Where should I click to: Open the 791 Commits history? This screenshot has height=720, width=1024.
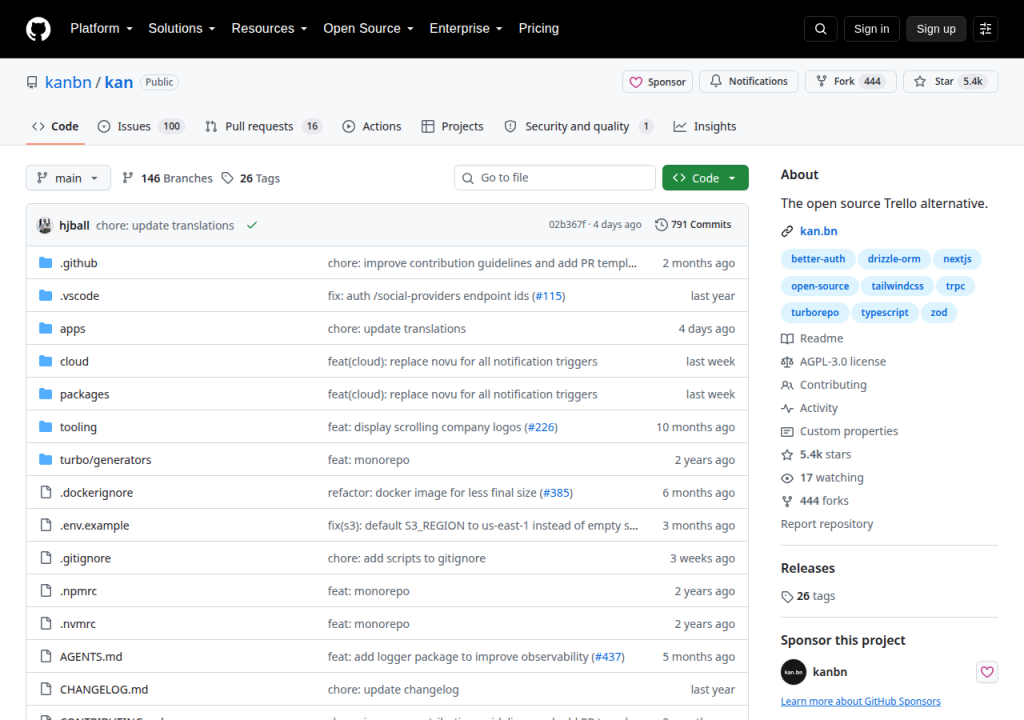click(693, 225)
